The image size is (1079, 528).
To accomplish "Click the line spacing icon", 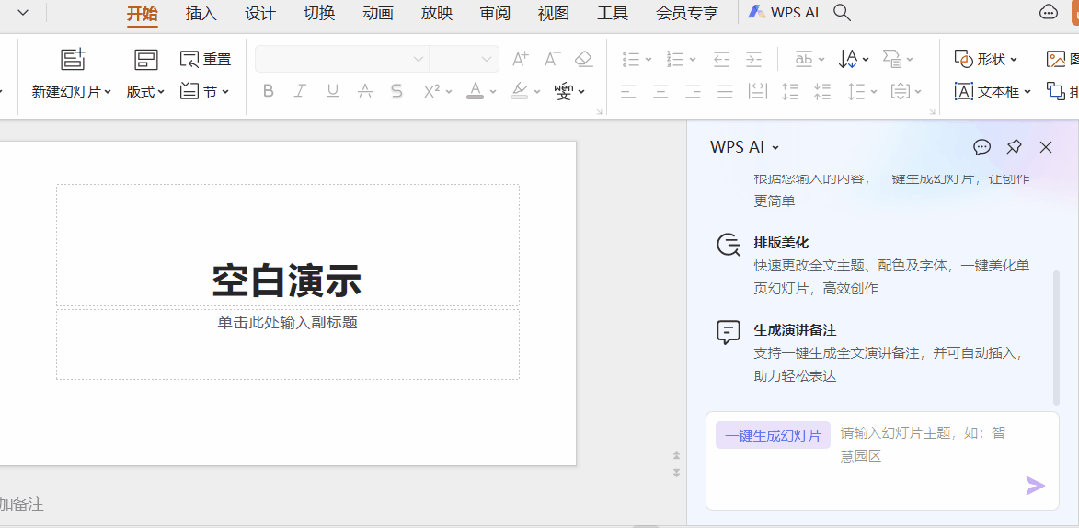I will click(857, 91).
